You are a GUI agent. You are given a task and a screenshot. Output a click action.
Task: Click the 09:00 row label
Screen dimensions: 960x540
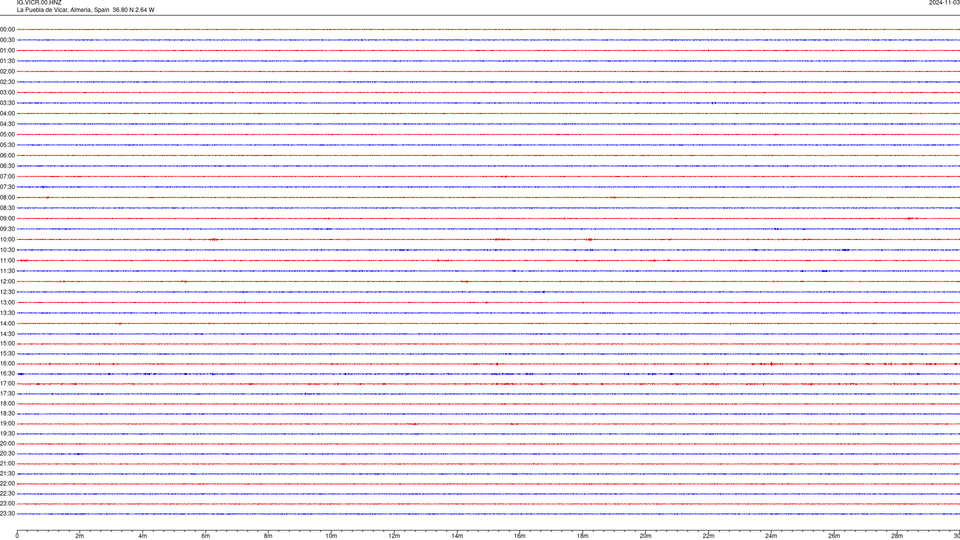pyautogui.click(x=7, y=219)
